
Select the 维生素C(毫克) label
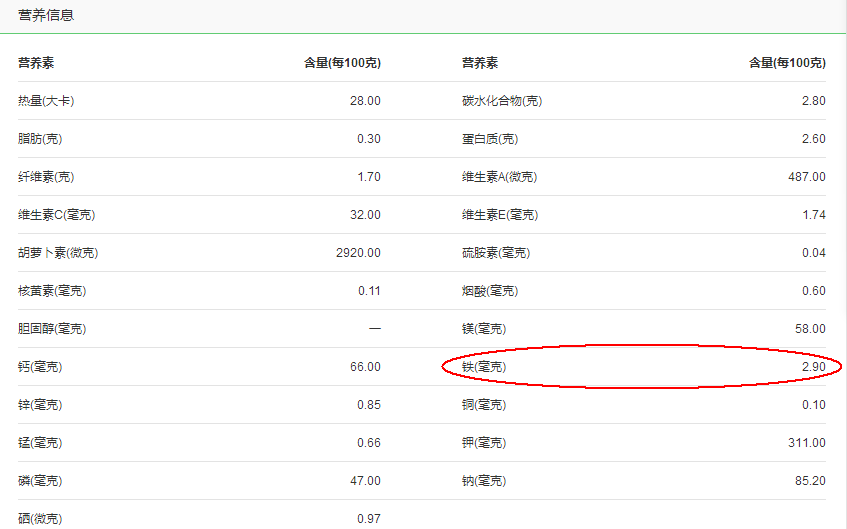click(57, 215)
